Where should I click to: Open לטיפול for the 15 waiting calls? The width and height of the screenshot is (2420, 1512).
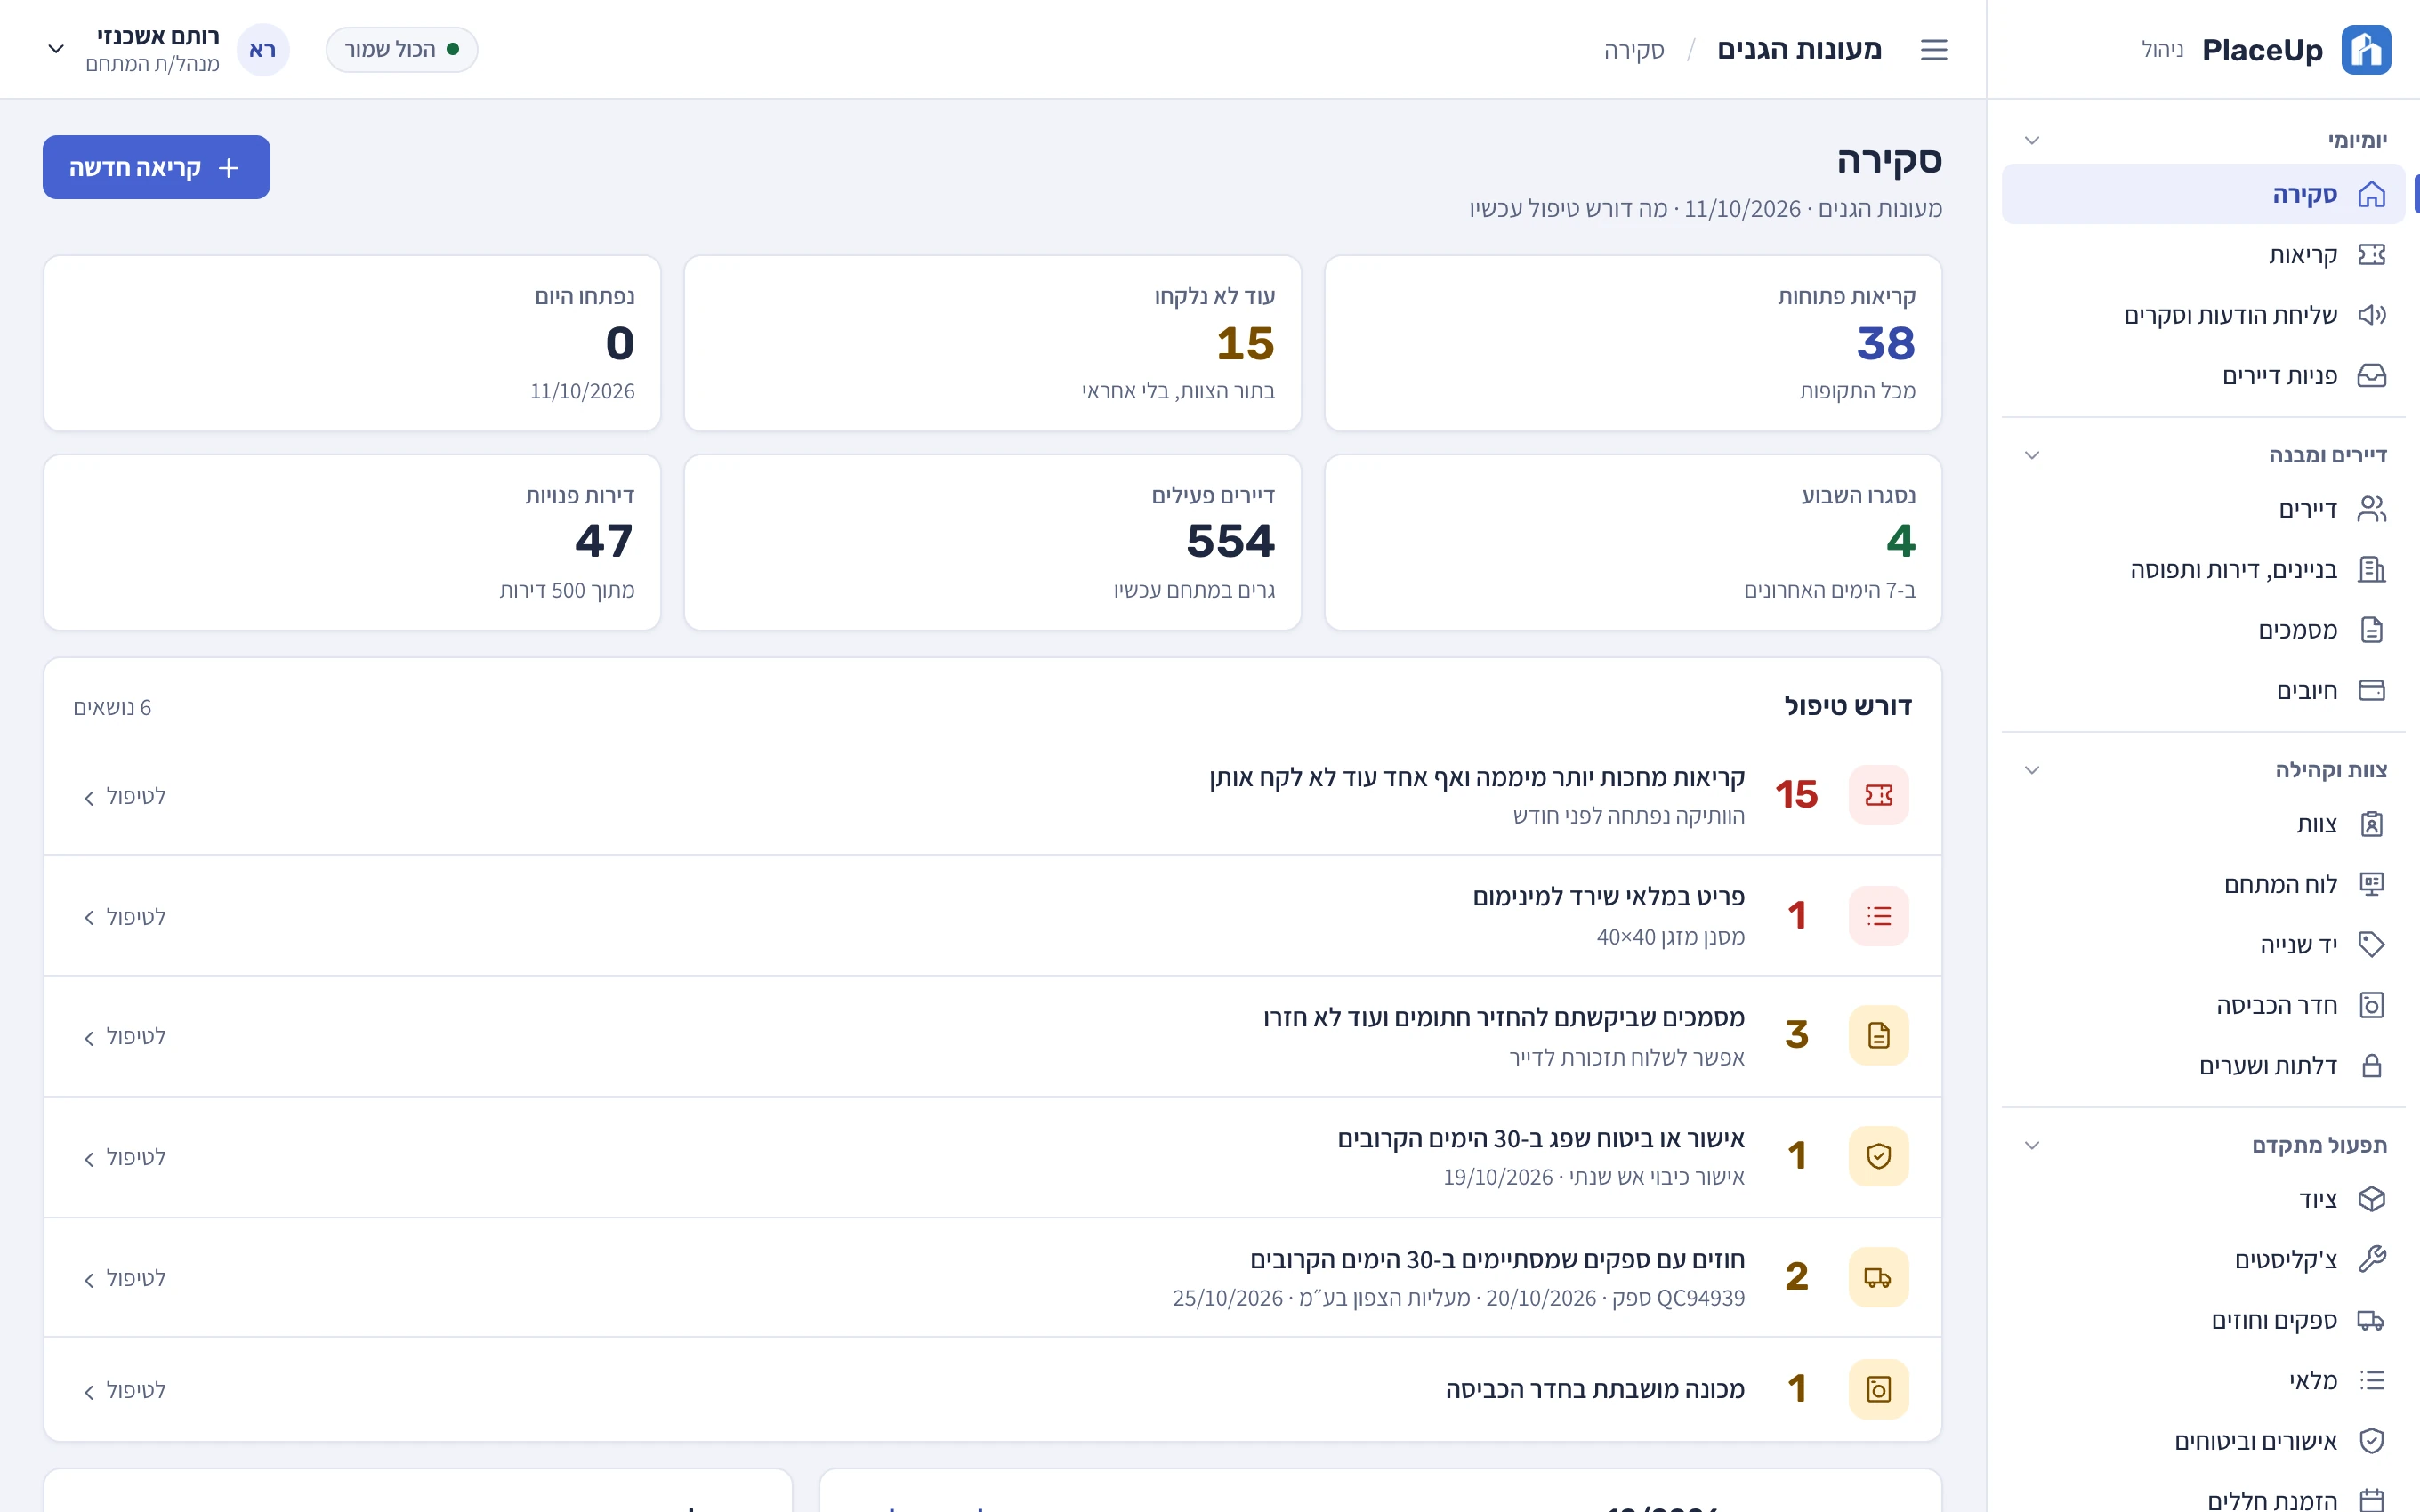[124, 796]
